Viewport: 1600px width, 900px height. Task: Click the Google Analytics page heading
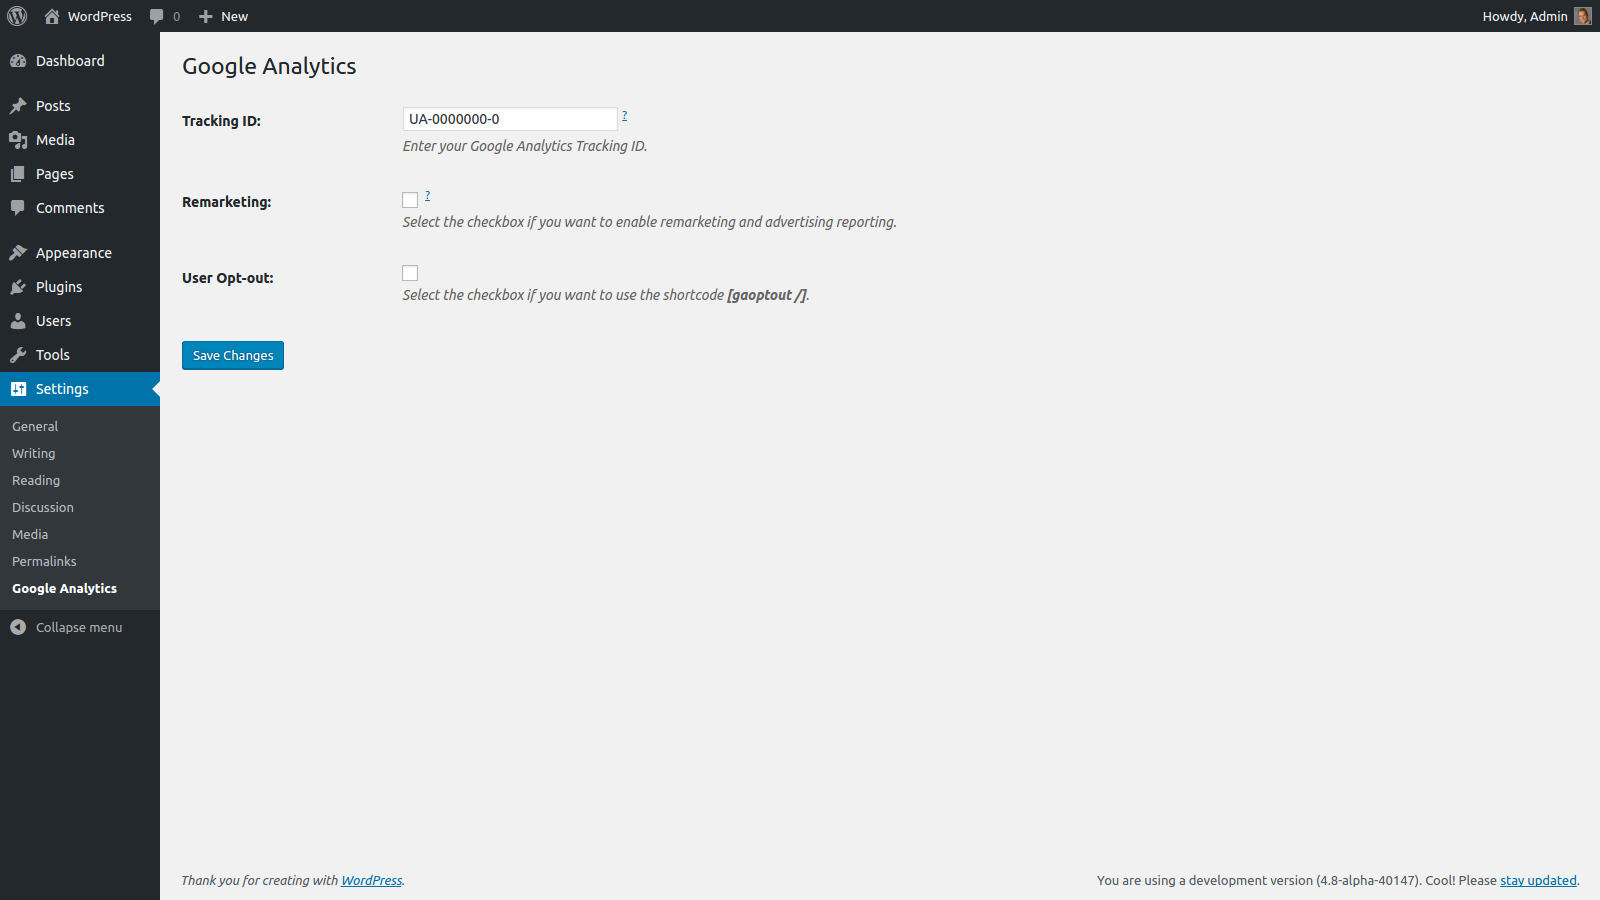(x=269, y=66)
